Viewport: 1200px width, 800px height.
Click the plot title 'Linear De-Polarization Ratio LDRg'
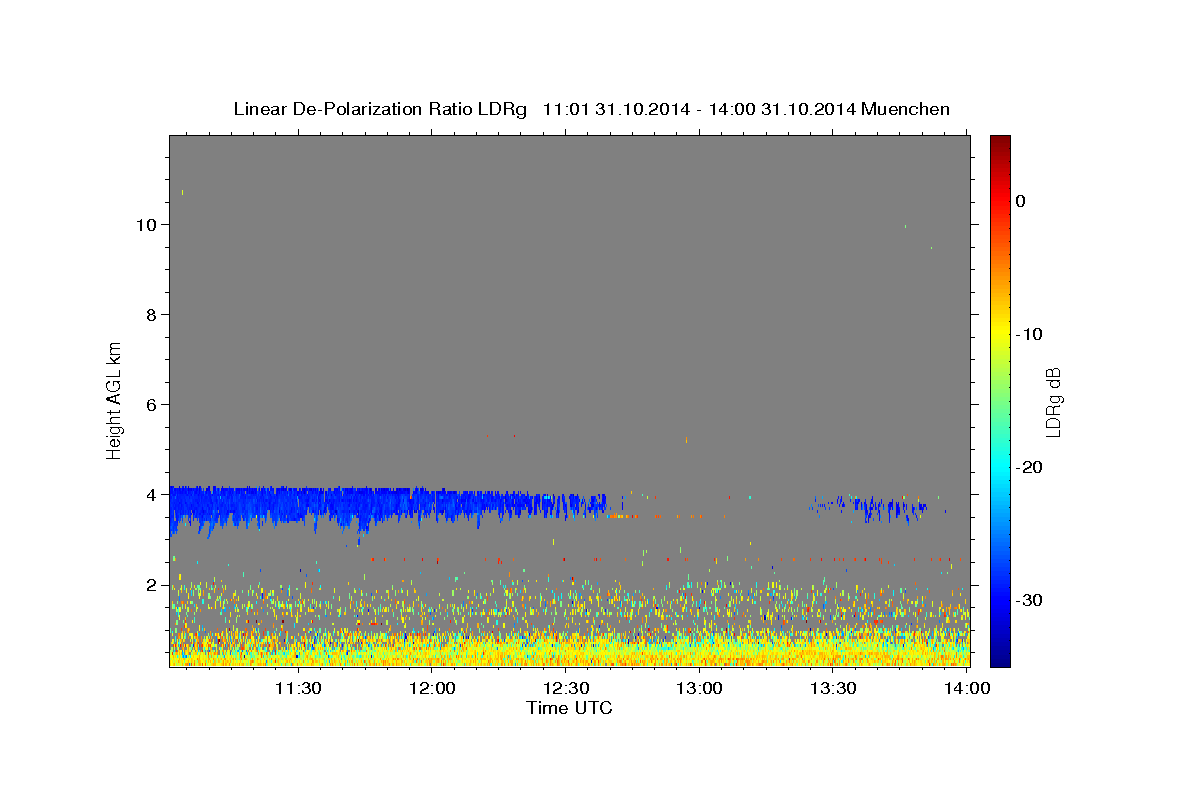click(x=380, y=109)
